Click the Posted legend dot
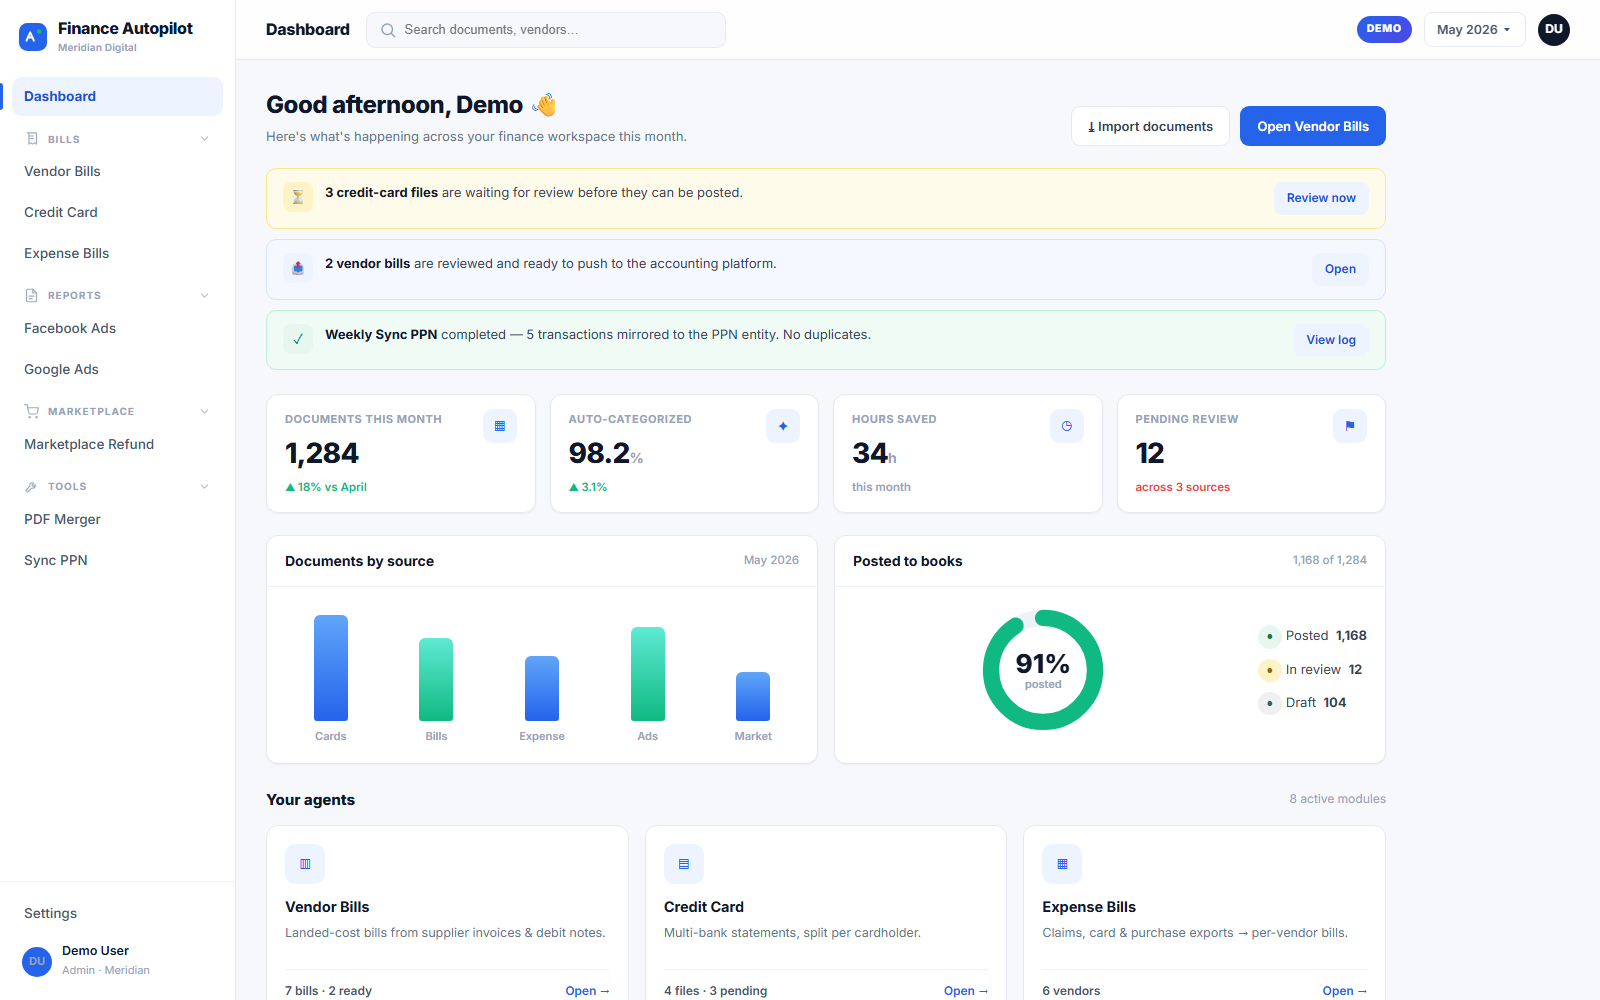 coord(1269,636)
